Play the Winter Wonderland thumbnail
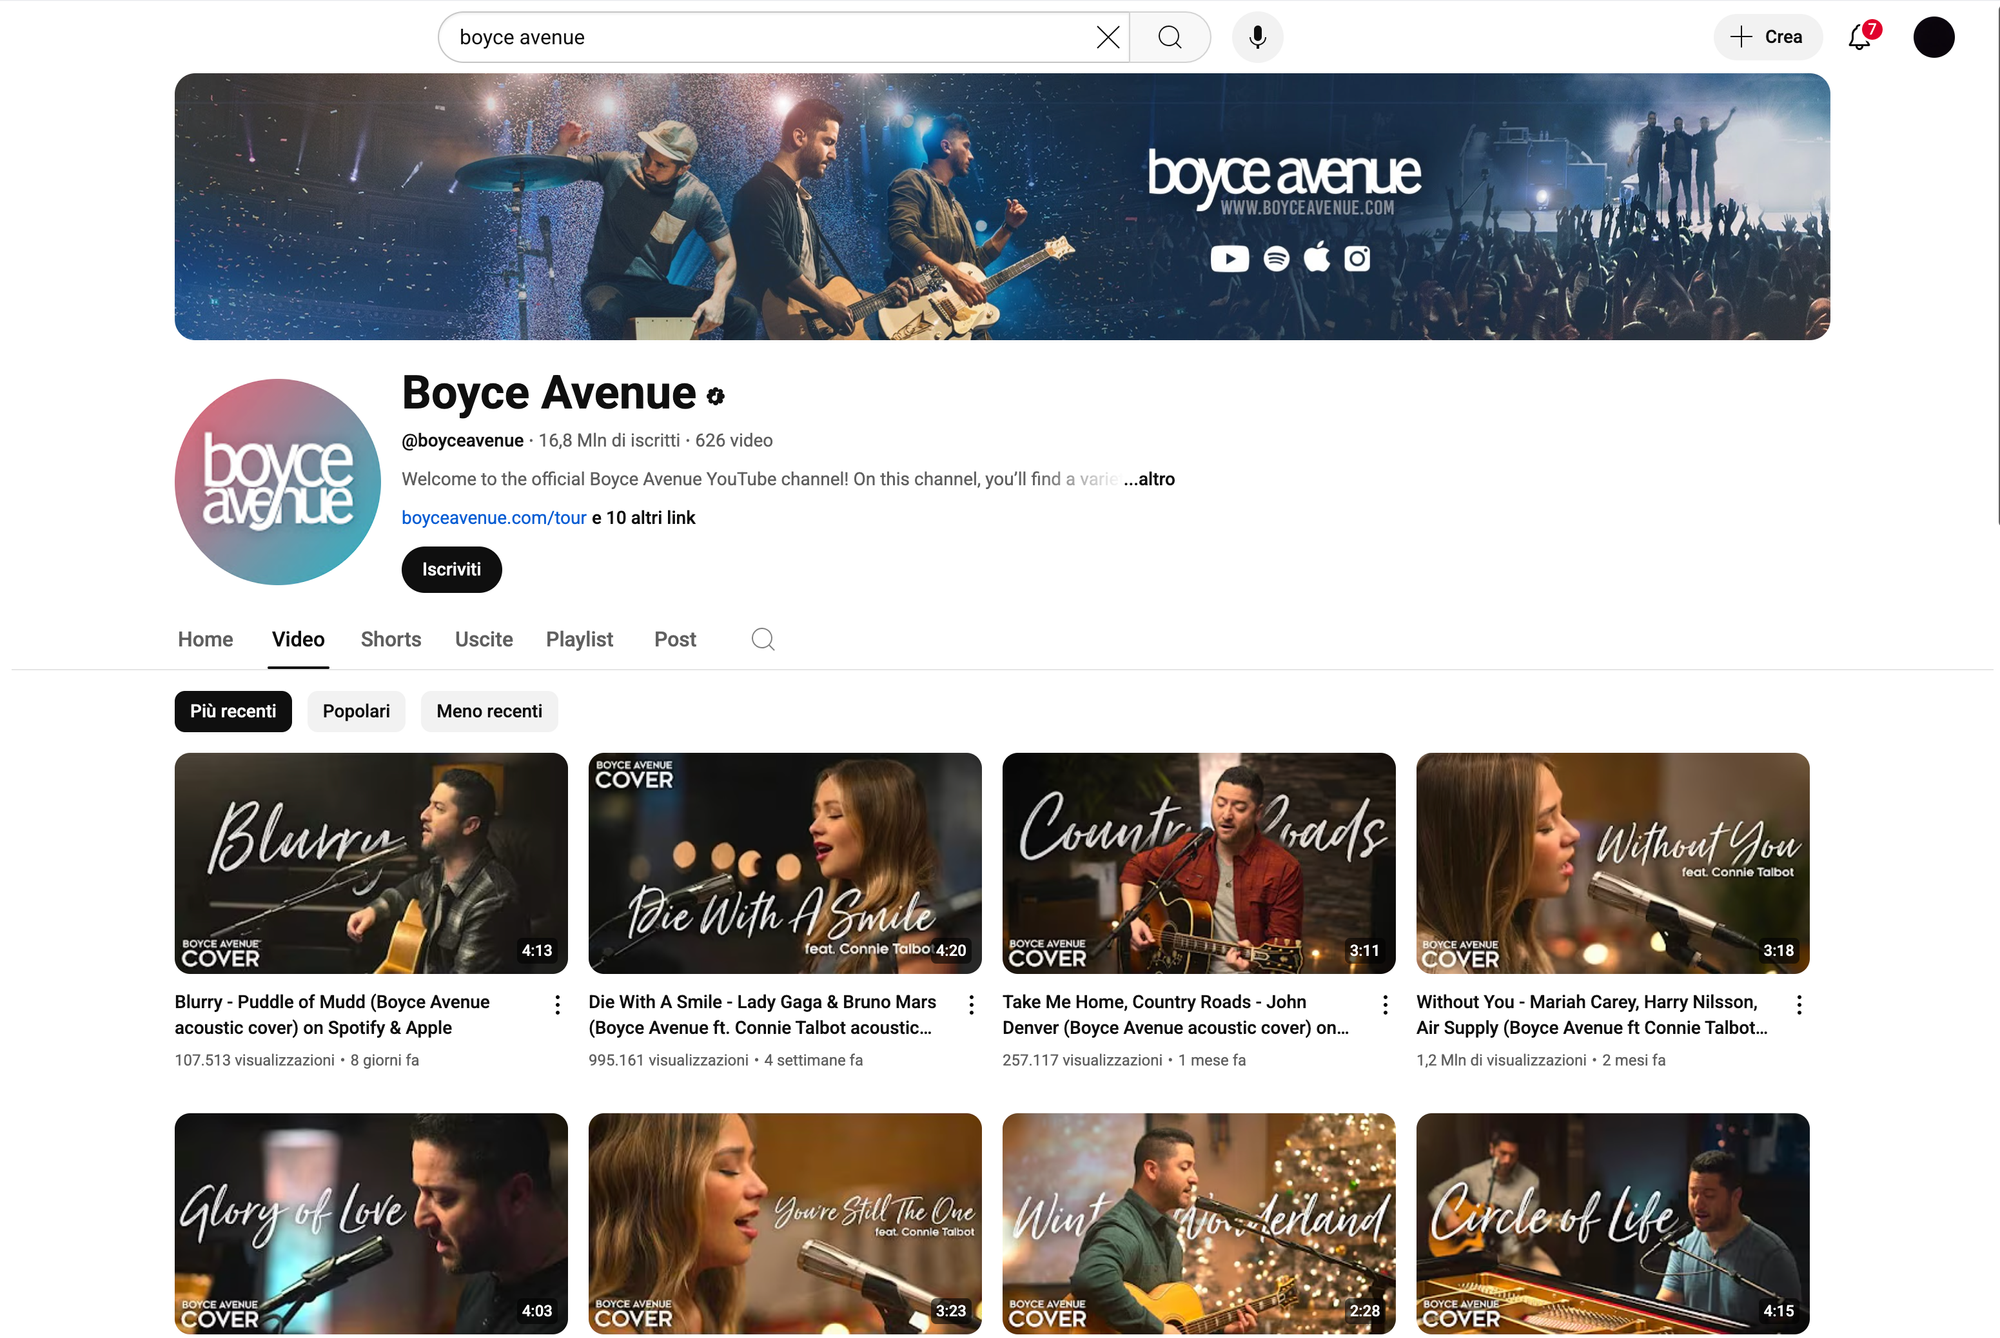Screen dimensions: 2000x1338 pos(1199,1224)
